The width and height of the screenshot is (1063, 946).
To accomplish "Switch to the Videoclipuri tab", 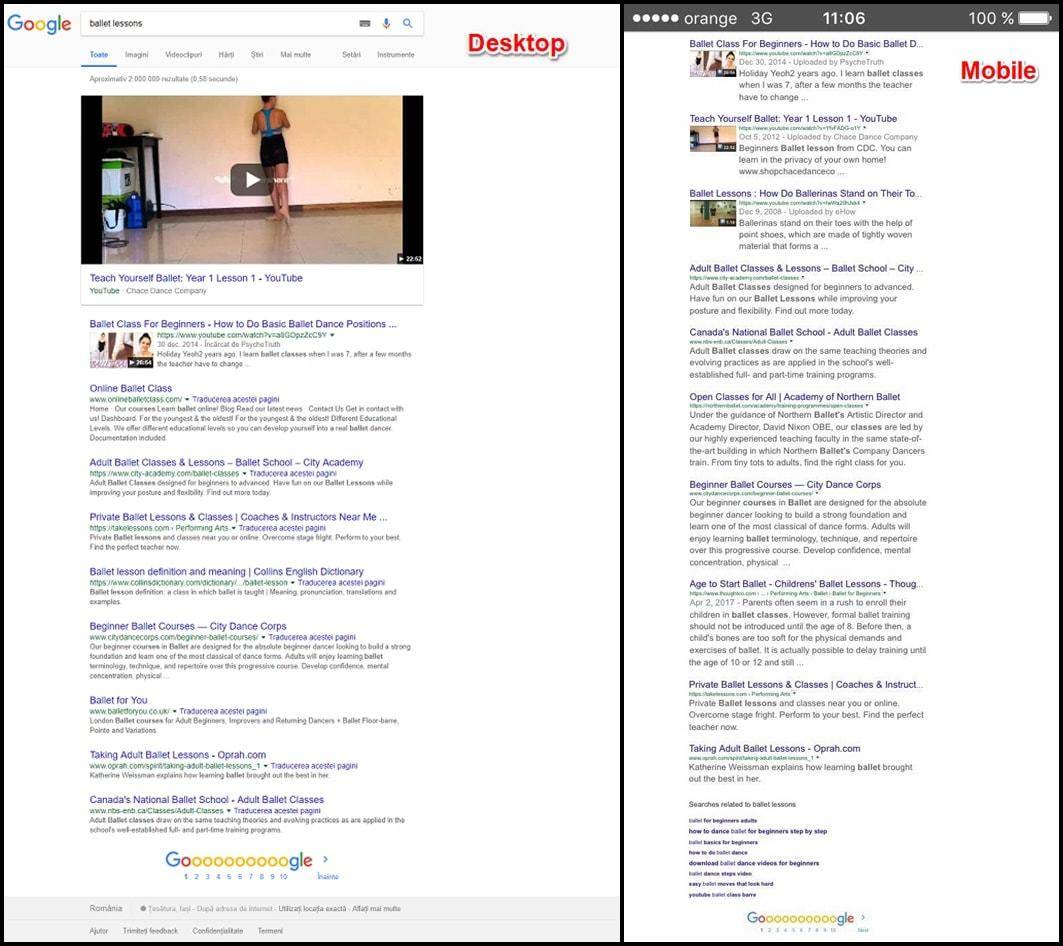I will (184, 55).
